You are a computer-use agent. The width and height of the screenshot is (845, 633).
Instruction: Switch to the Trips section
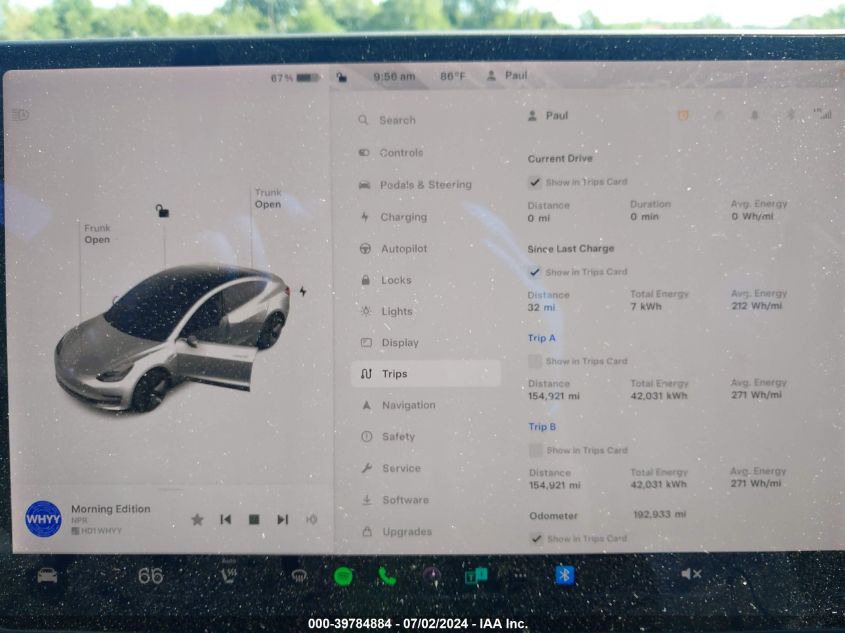(x=393, y=373)
